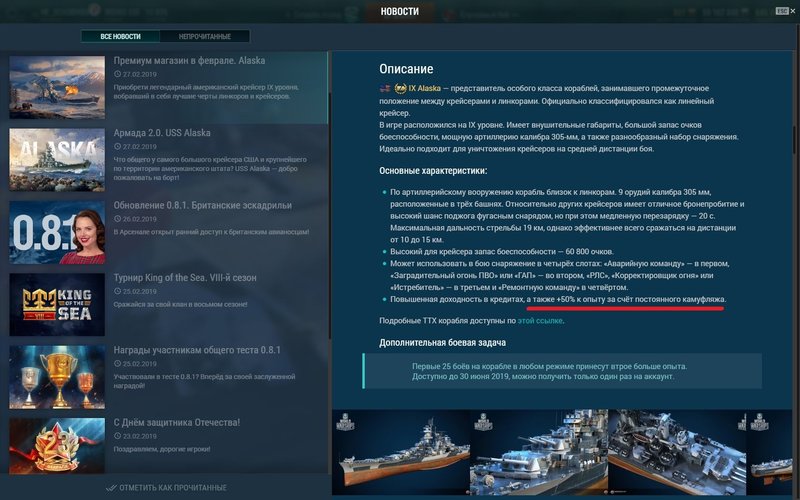Screen dimensions: 800x500
Task: Open the partly visible fourth gallery image
Action: pos(769,452)
